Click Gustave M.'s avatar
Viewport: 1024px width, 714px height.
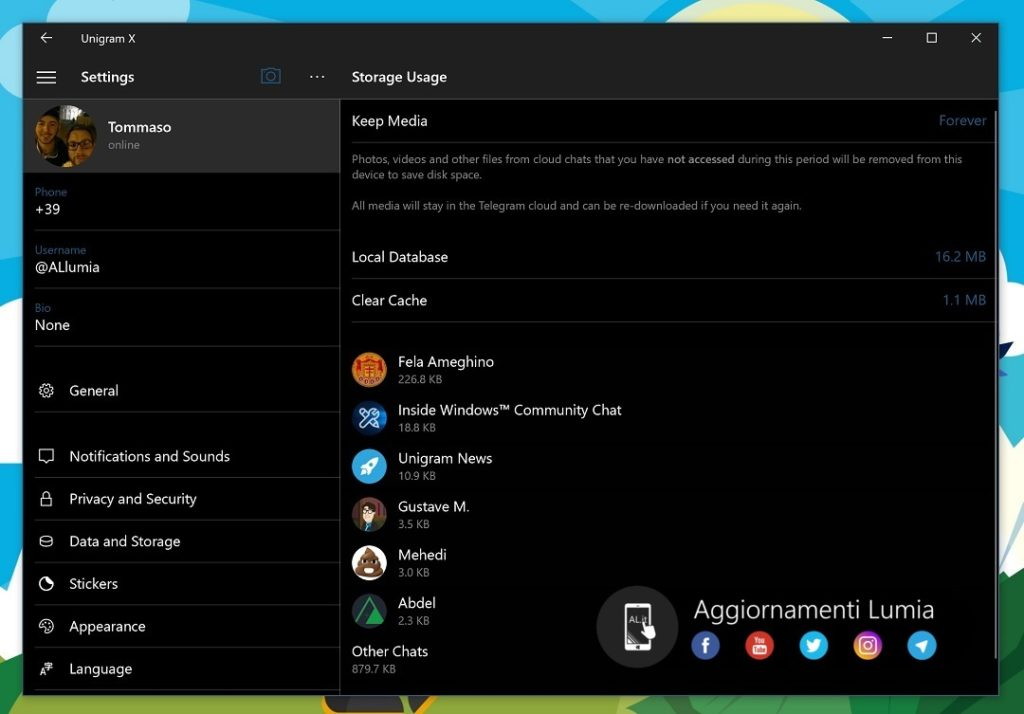369,514
